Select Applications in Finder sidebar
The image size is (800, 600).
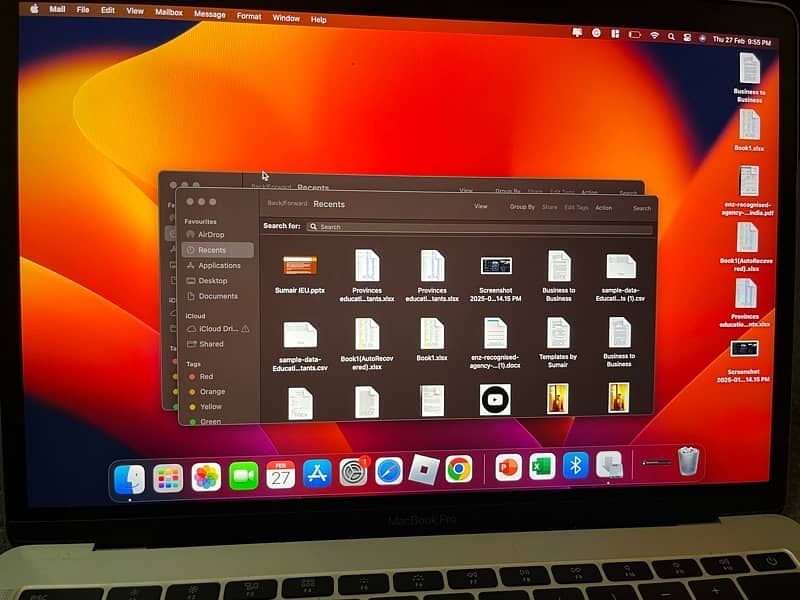219,265
